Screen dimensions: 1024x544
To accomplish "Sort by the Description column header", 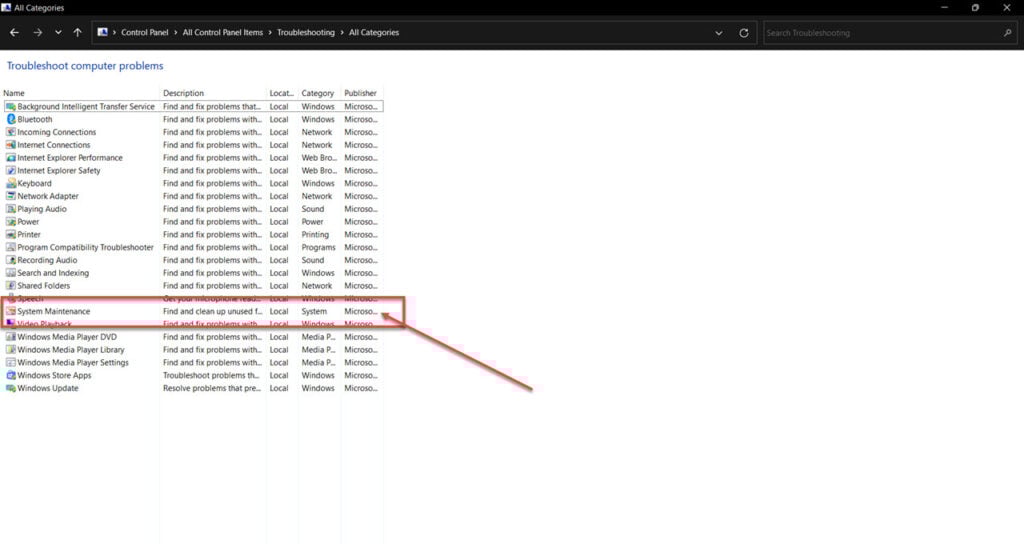I will pyautogui.click(x=184, y=93).
